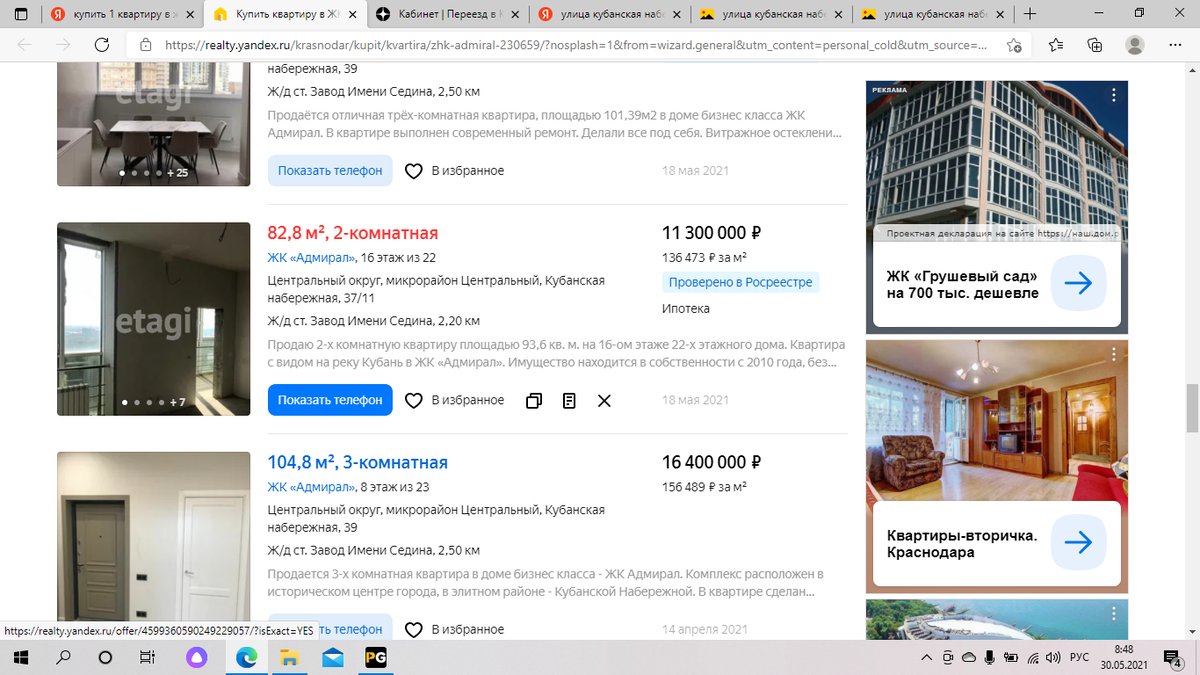Screen dimensions: 1200x675
Task: Switch input language РУС
Action: coord(1079,657)
